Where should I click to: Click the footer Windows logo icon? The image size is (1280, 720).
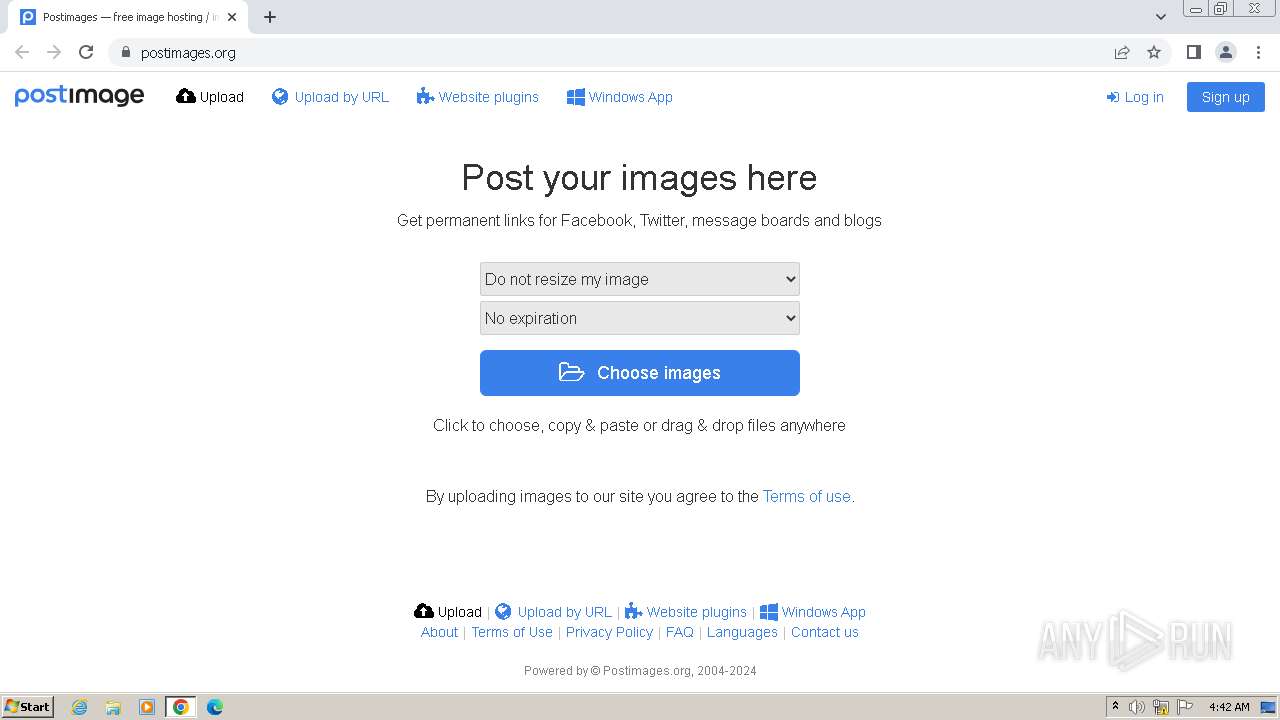click(x=768, y=612)
